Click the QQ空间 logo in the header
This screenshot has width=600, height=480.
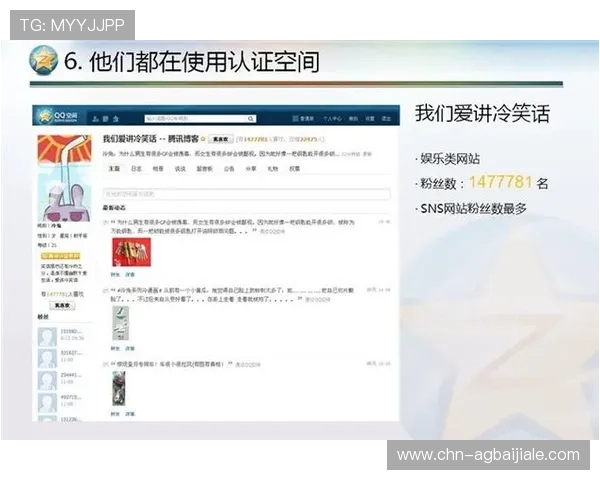click(x=59, y=116)
